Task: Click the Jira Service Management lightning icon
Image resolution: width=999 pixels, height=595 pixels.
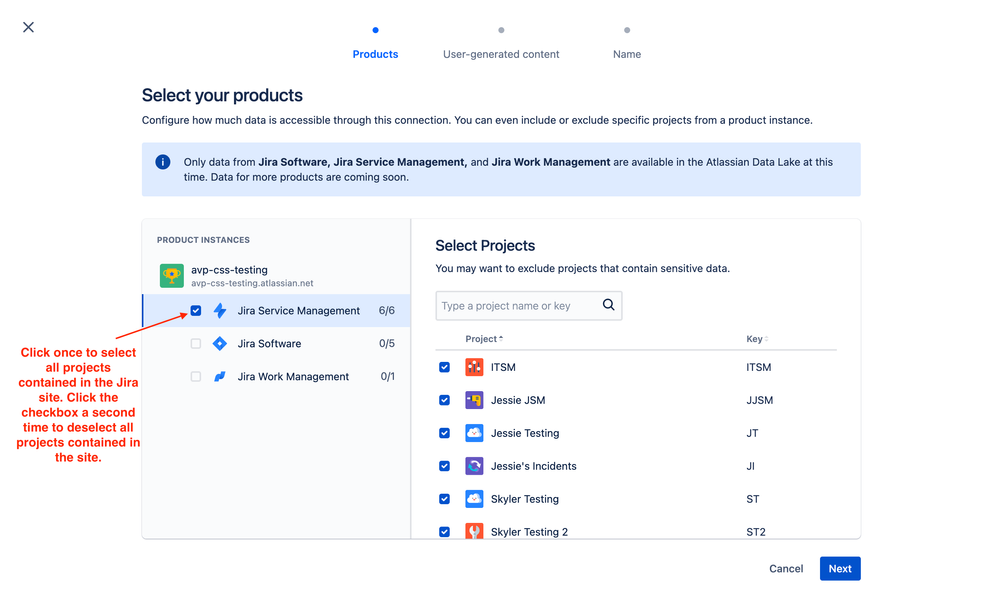Action: click(220, 310)
